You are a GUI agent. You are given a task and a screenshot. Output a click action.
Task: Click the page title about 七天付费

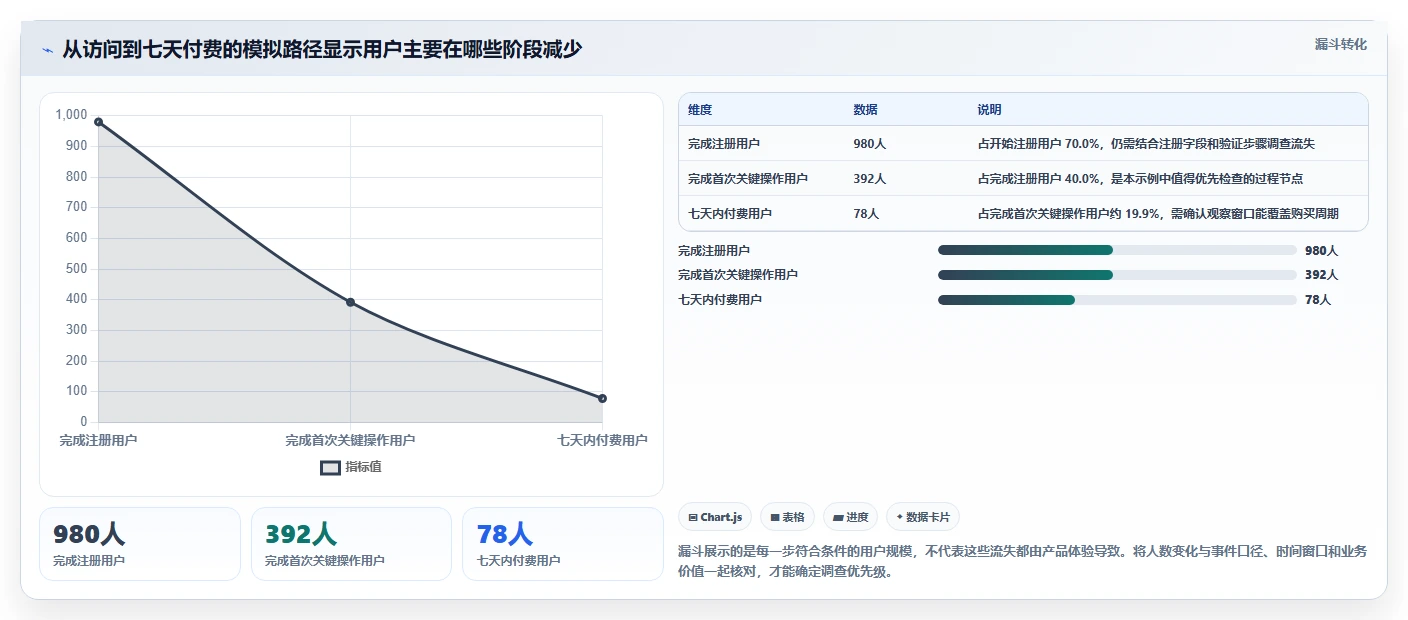[322, 49]
